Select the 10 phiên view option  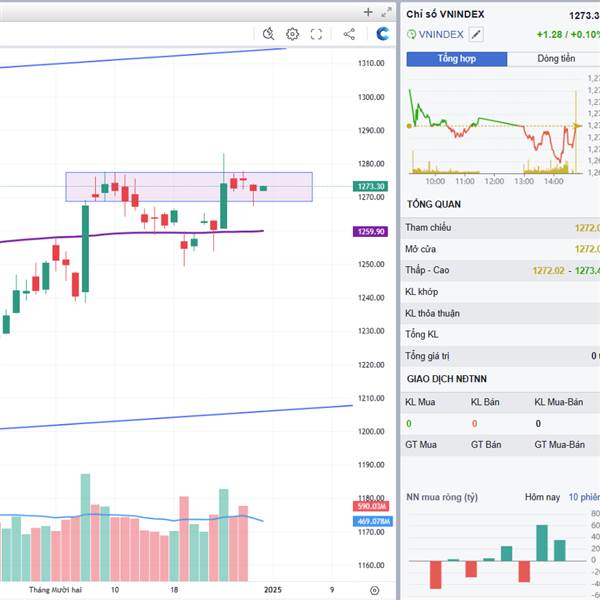[584, 497]
